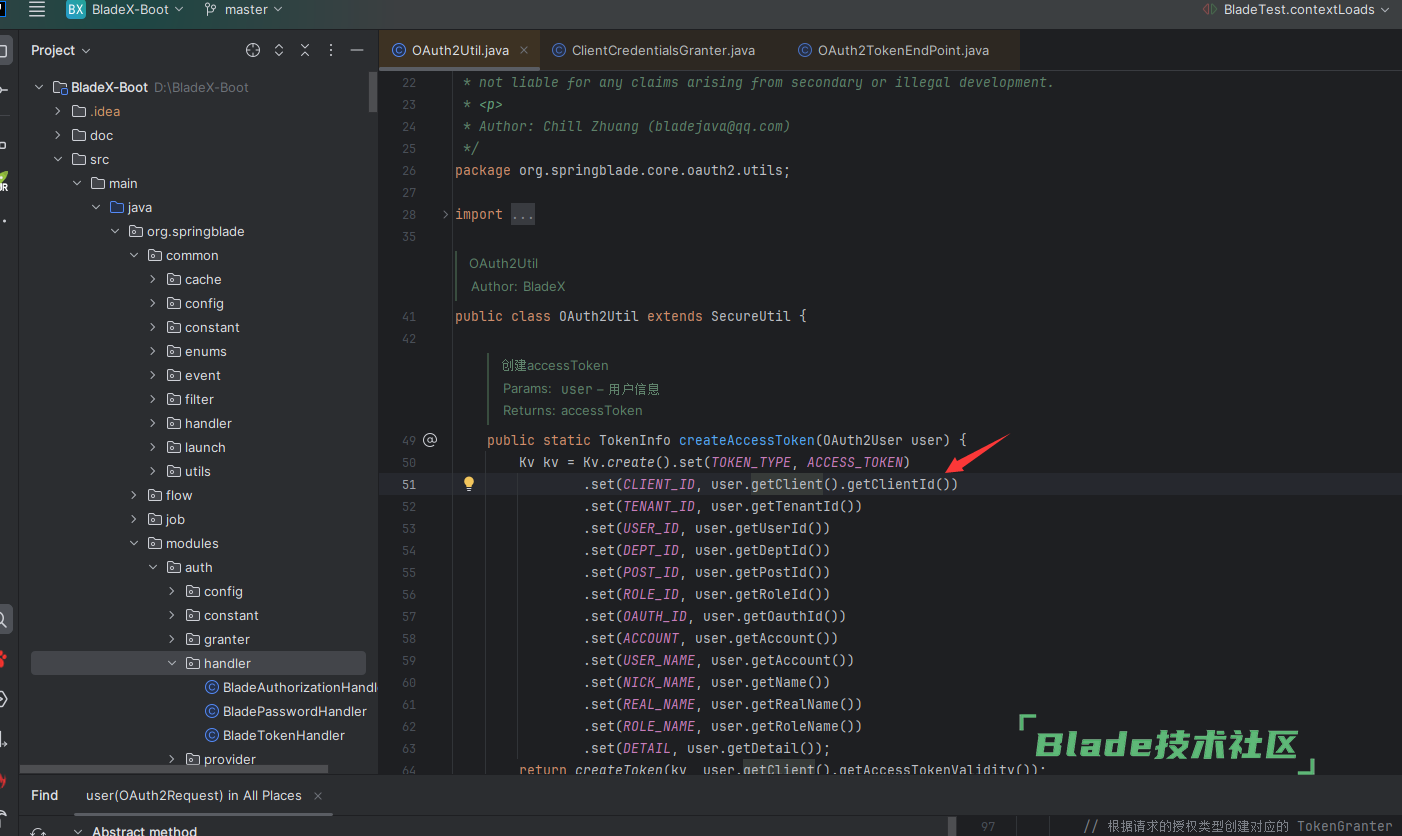Expand the doc folder arrow
The width and height of the screenshot is (1402, 836).
point(58,135)
